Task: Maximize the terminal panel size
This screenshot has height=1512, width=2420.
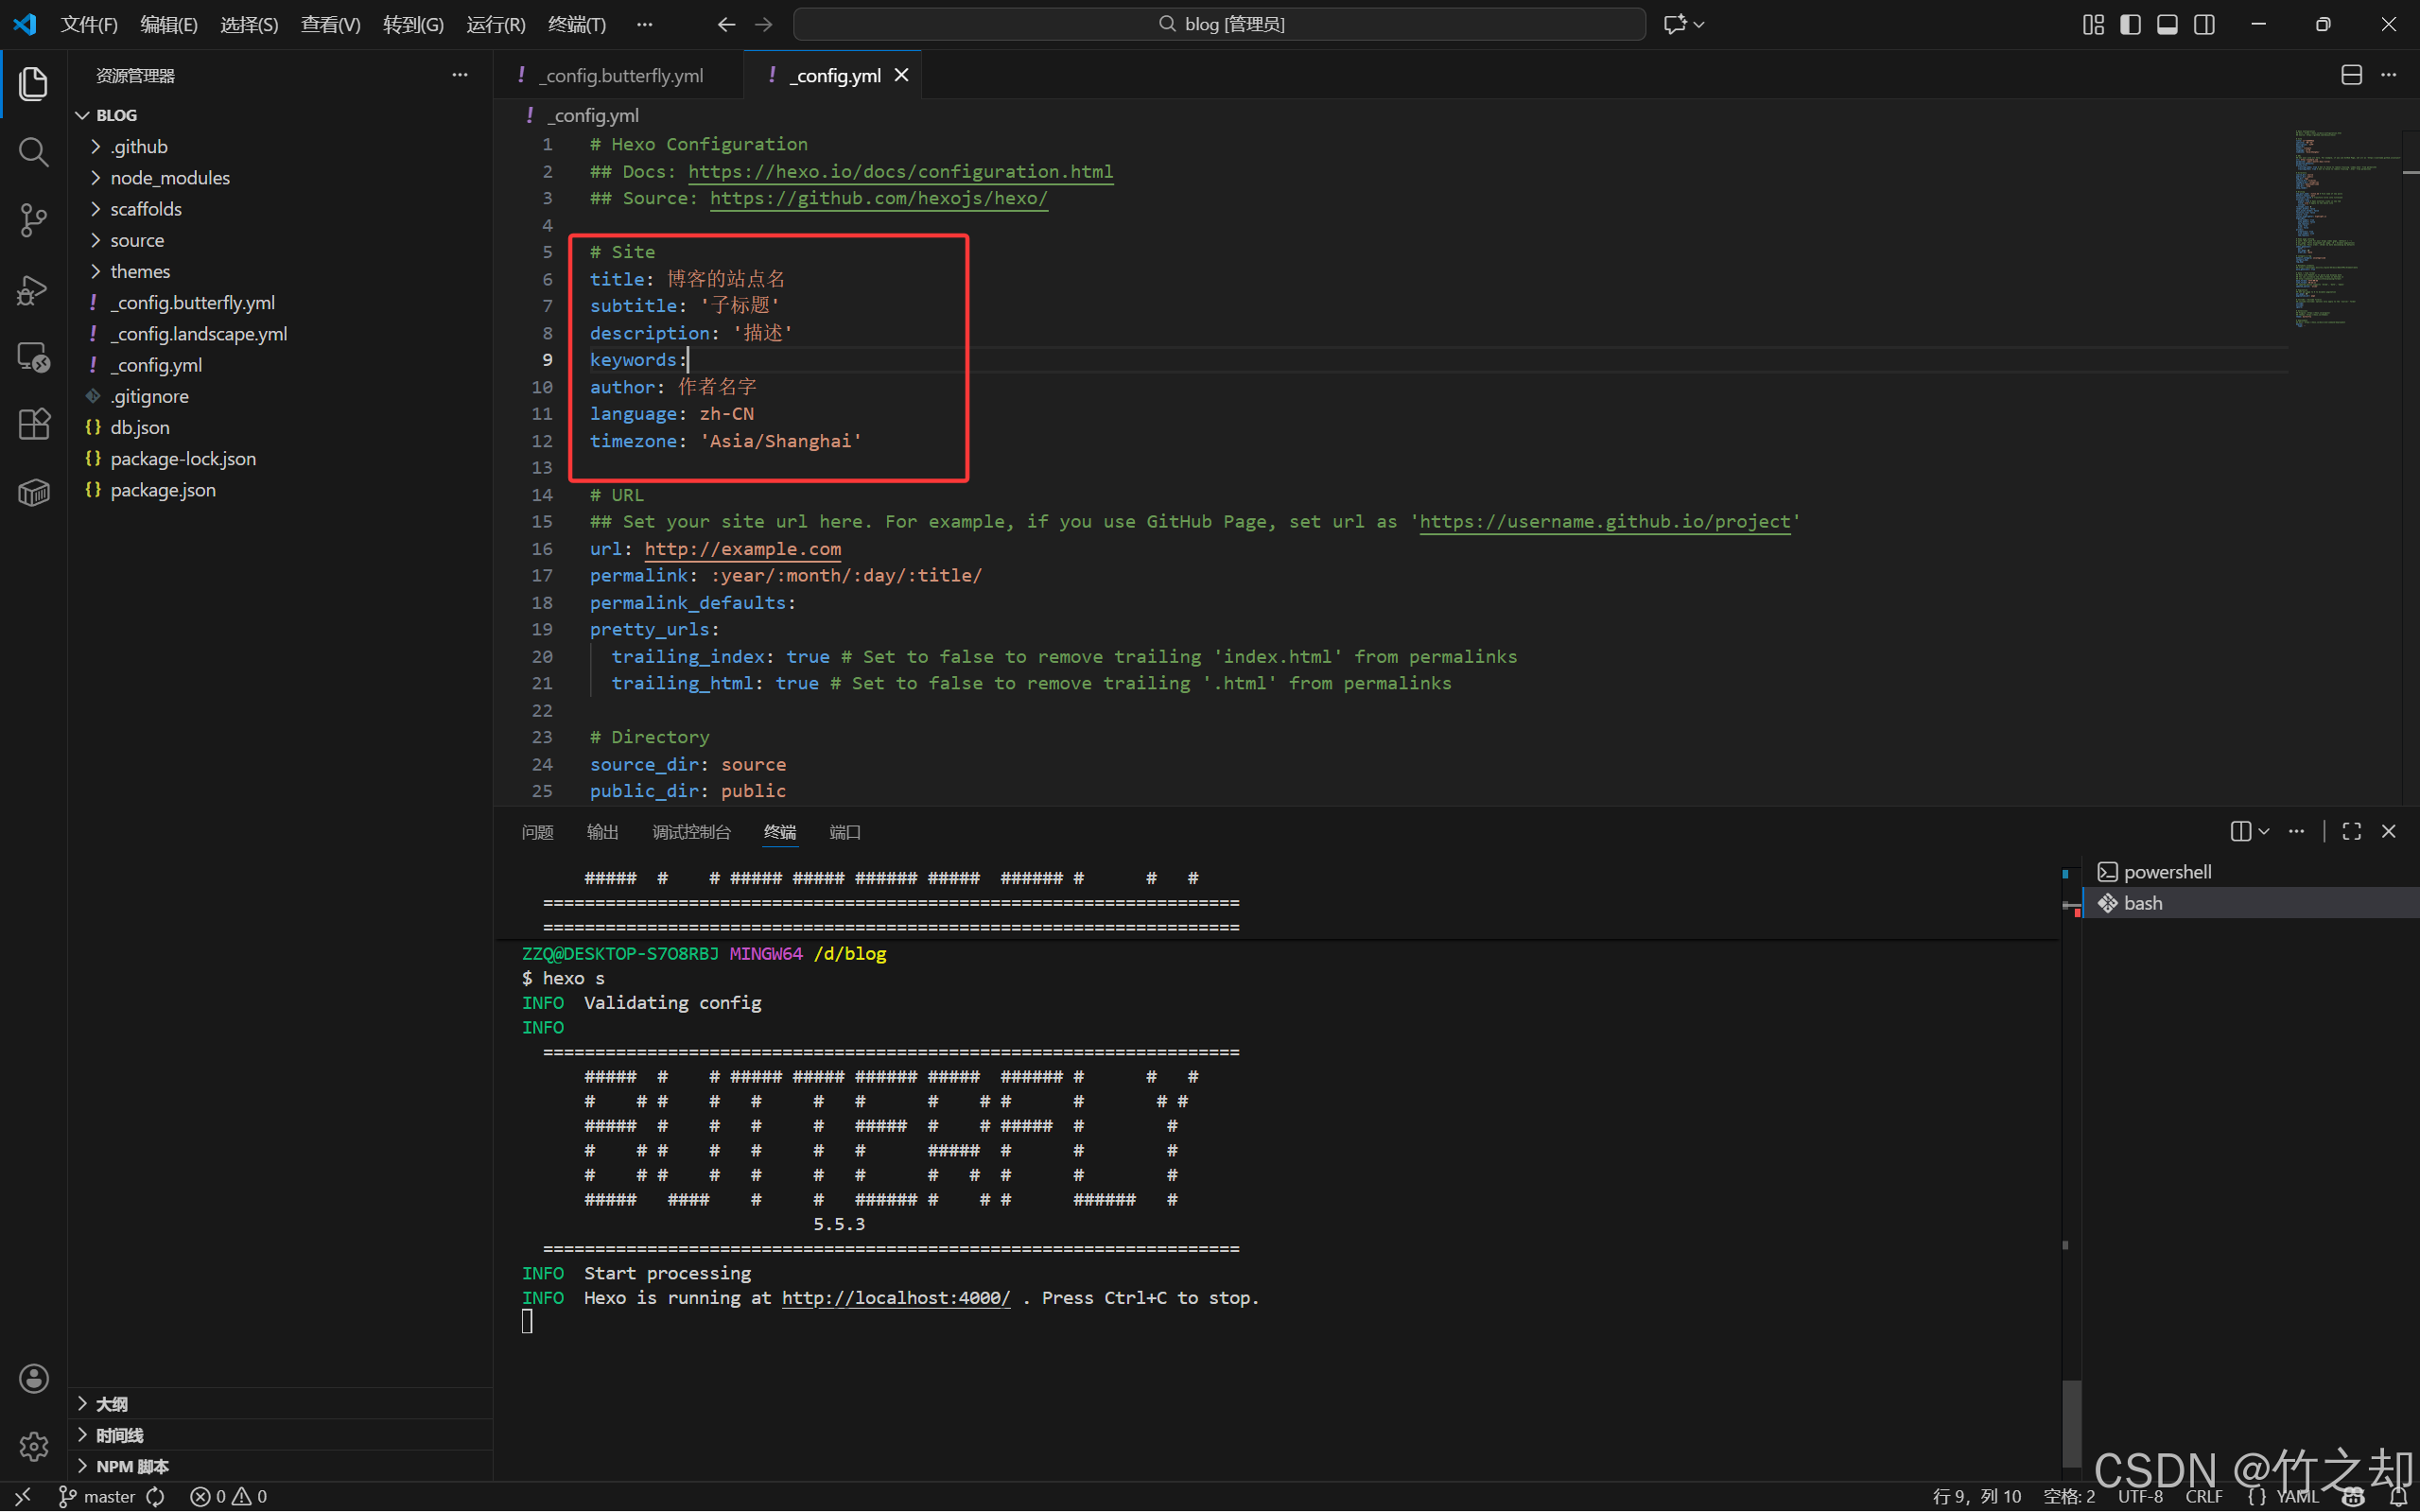Action: (2351, 831)
